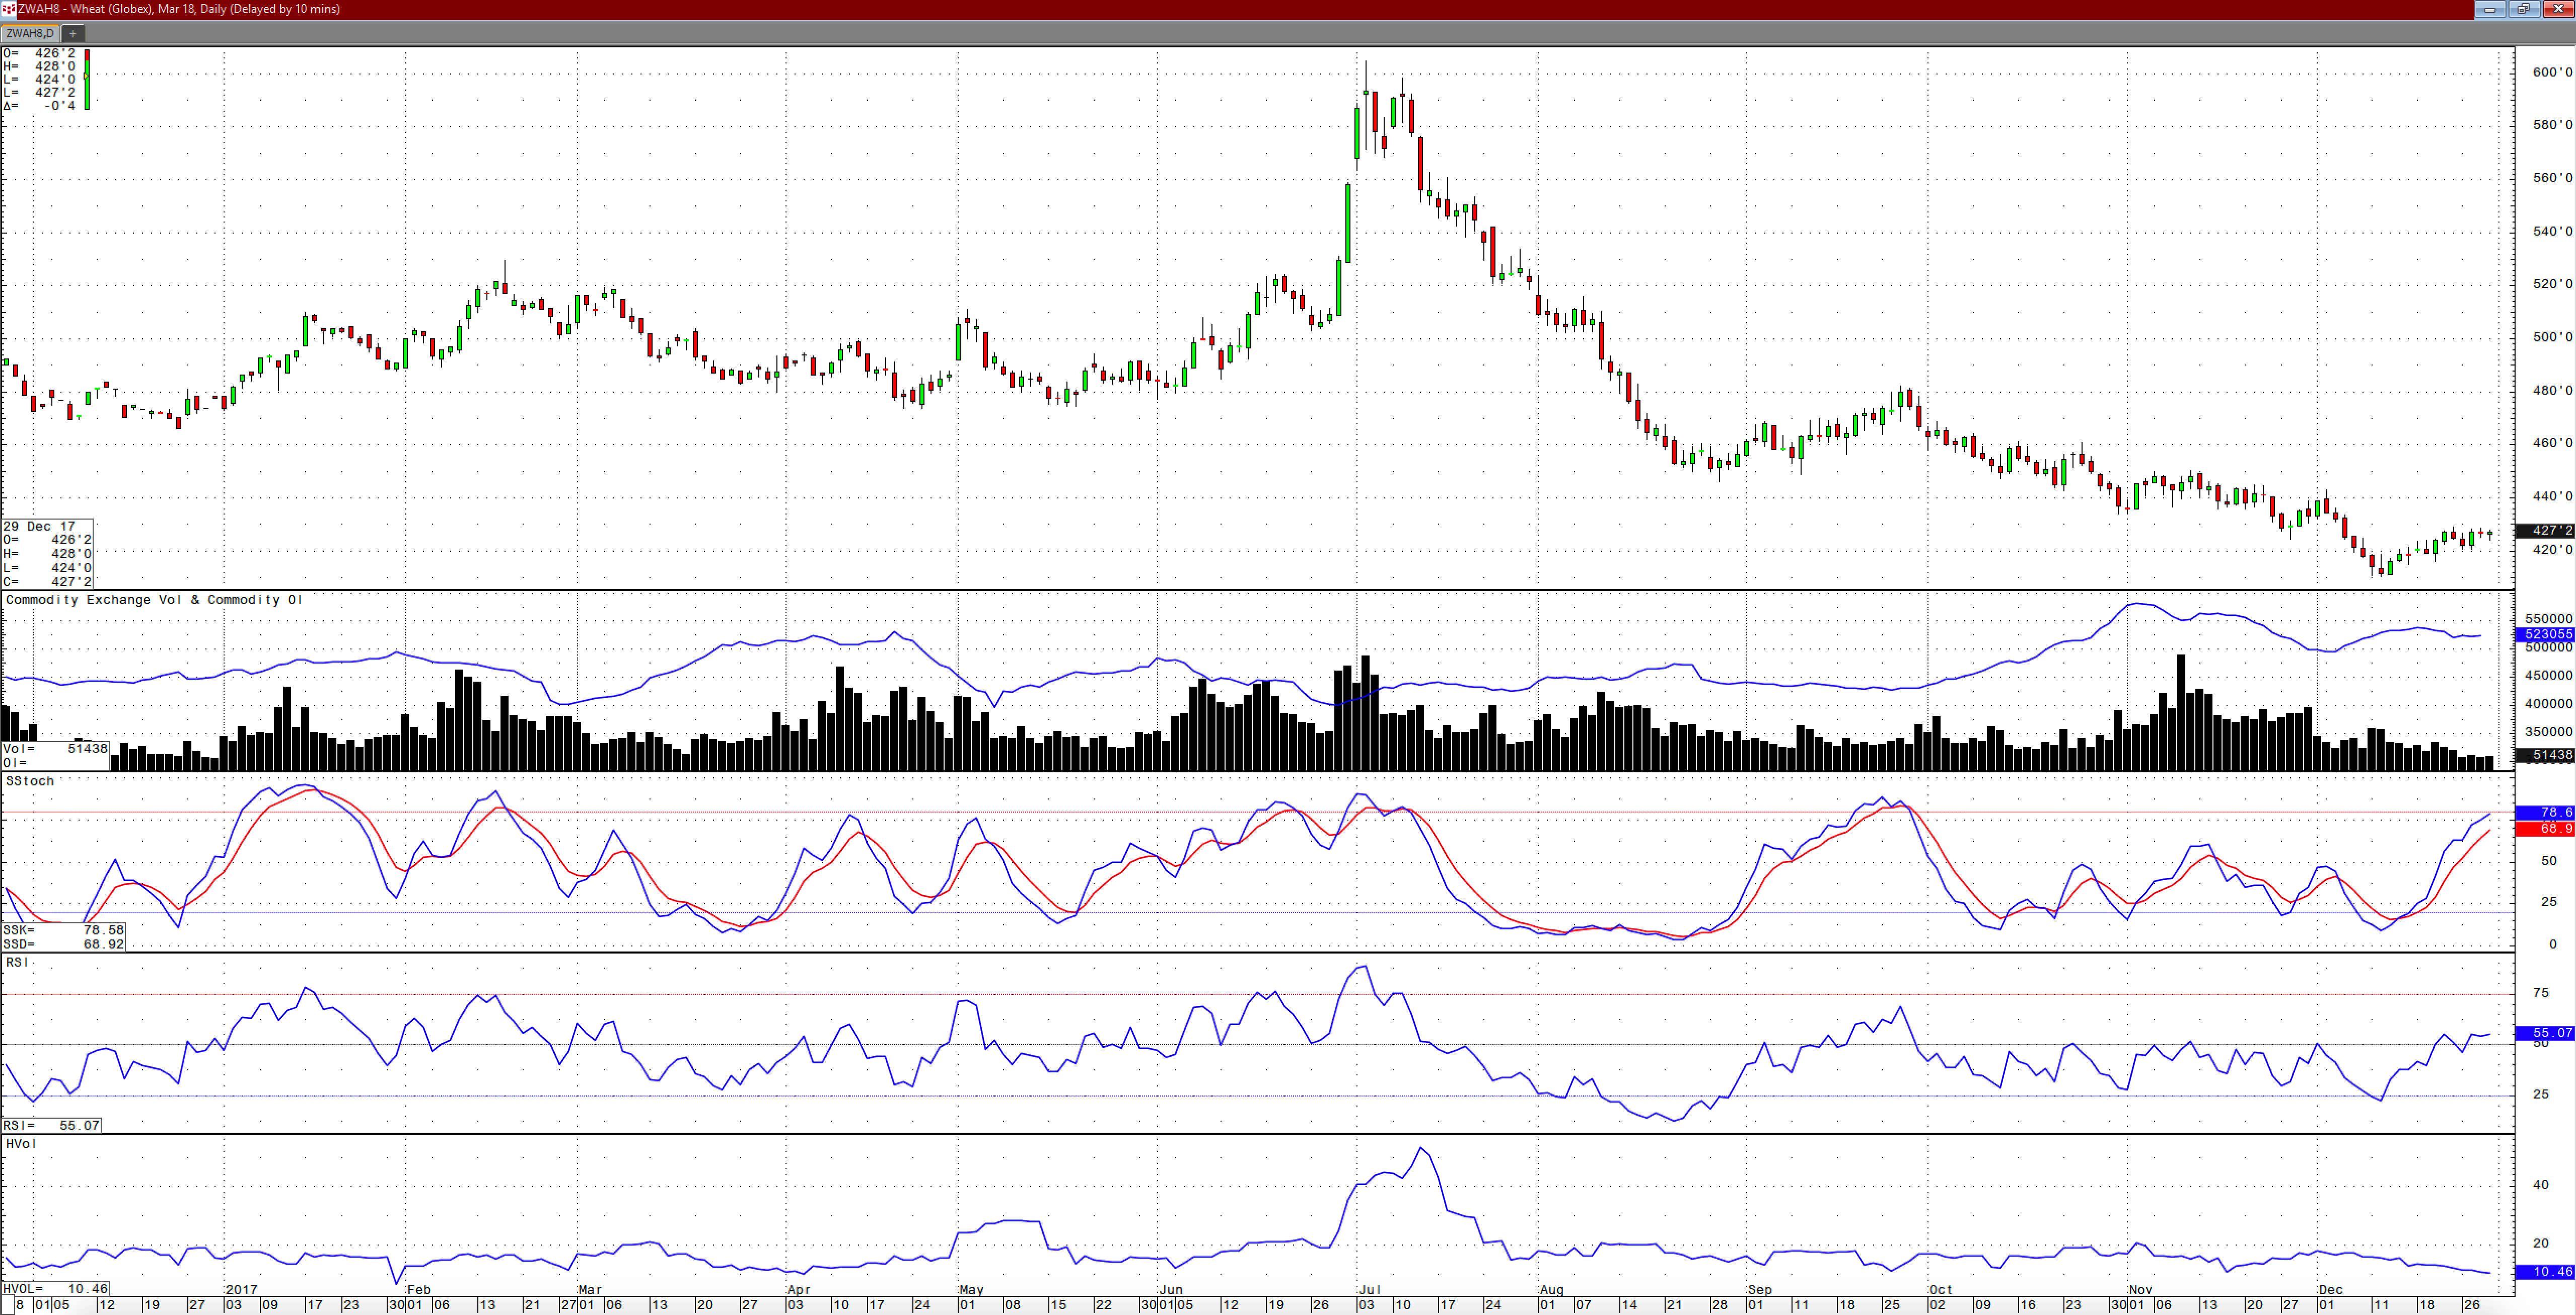
Task: Click the blue 78.6 stochastic value tag
Action: (2545, 812)
